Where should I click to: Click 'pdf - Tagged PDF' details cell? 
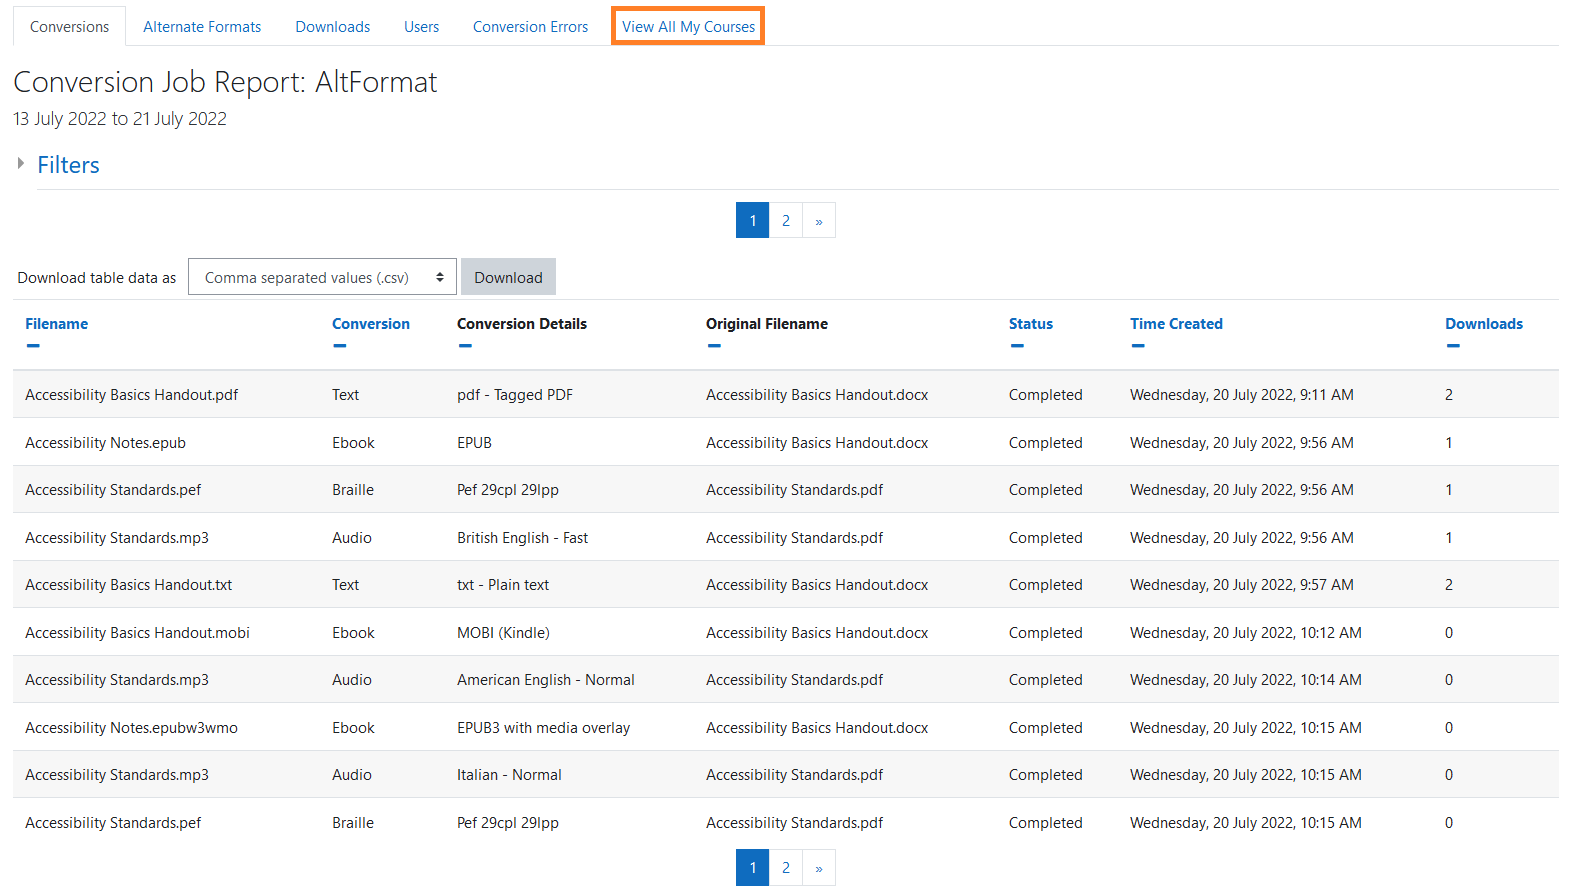515,395
